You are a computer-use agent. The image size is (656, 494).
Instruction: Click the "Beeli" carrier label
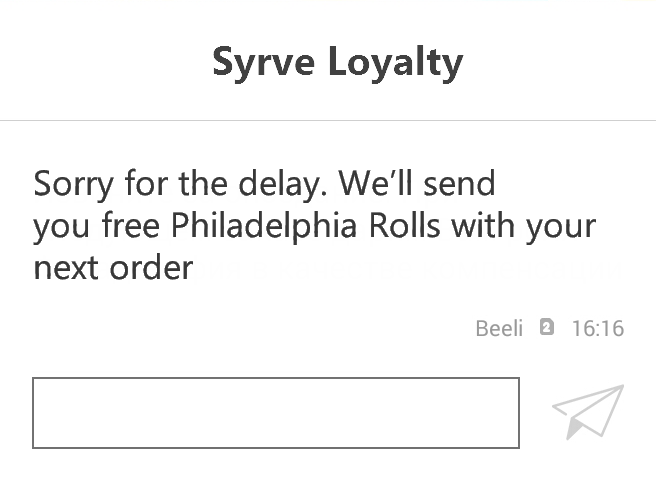(x=499, y=328)
